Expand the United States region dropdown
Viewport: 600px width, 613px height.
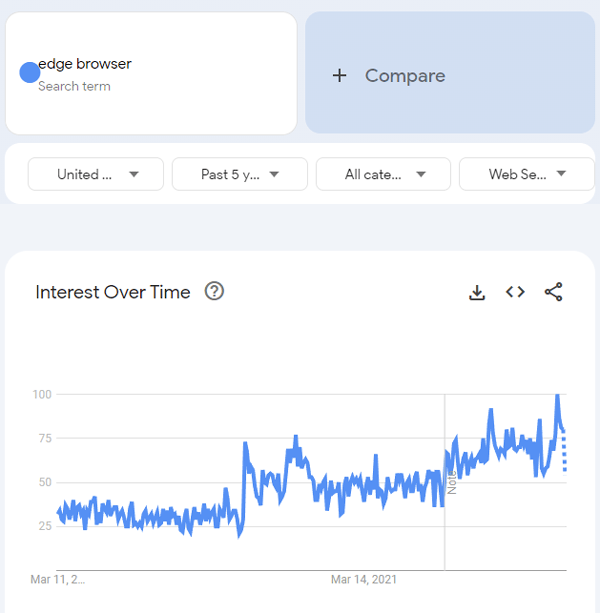[x=96, y=174]
